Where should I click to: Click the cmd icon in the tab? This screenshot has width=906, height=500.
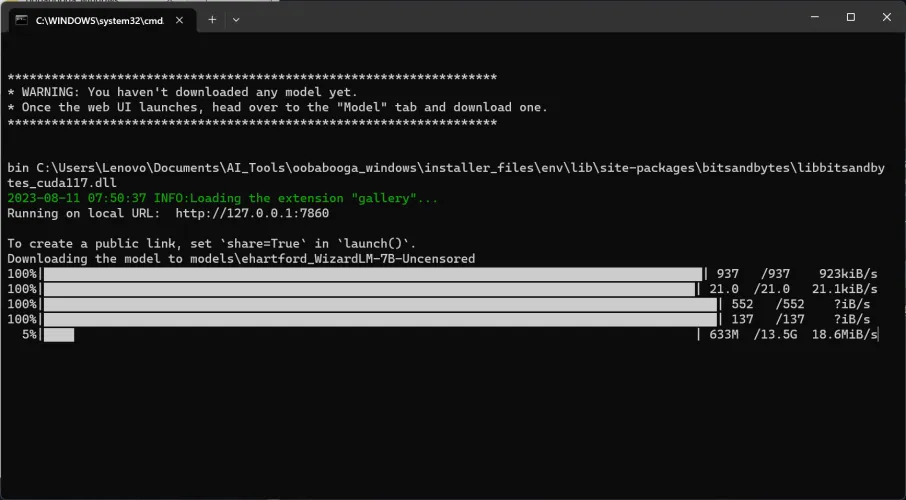(x=22, y=19)
